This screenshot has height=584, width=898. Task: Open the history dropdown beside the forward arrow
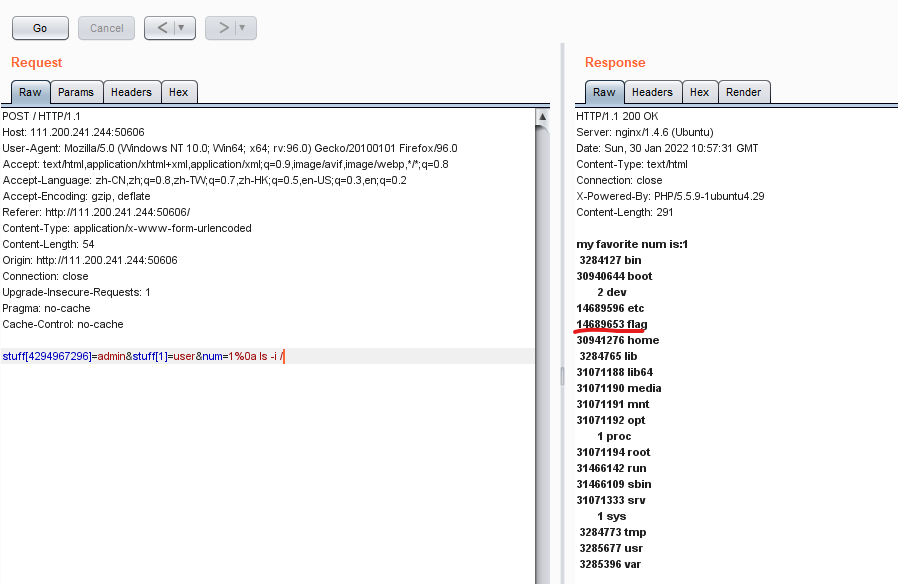click(243, 27)
